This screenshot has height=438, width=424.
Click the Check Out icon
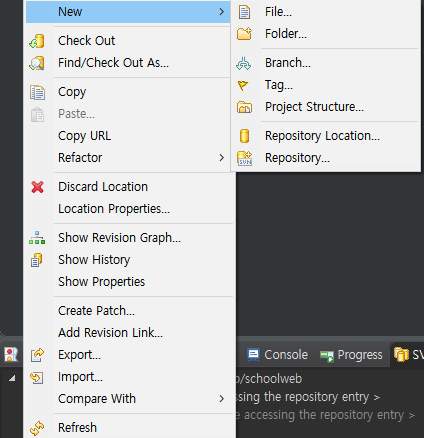(37, 41)
